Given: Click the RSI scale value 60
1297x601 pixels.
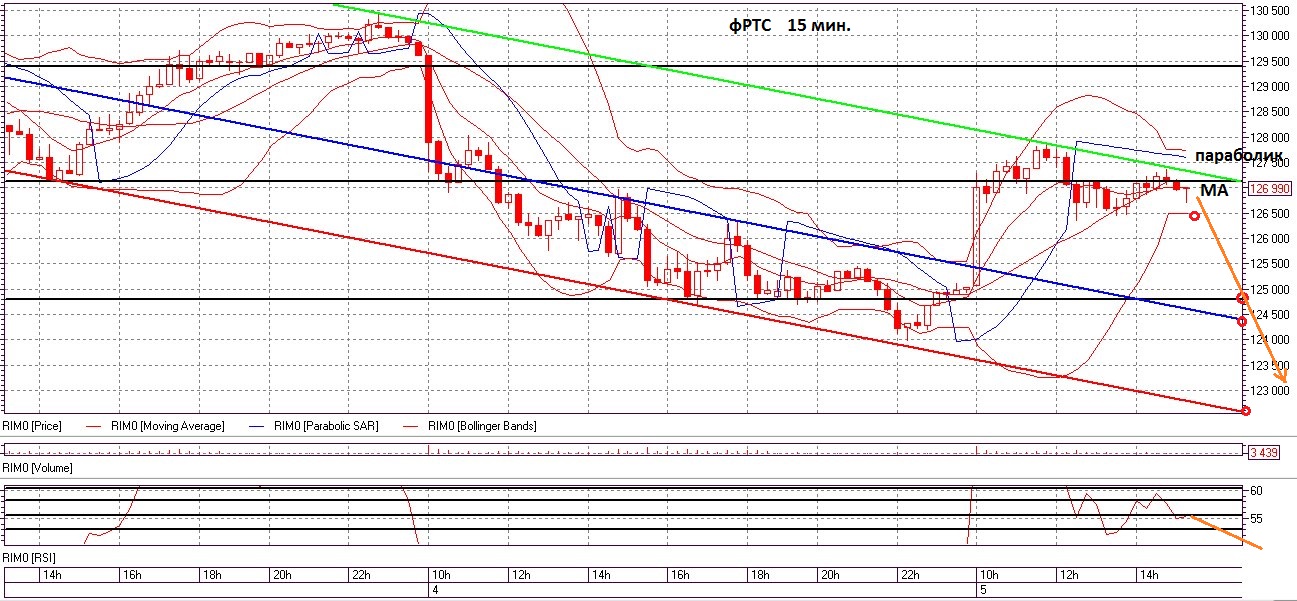Looking at the screenshot, I should tap(1257, 491).
